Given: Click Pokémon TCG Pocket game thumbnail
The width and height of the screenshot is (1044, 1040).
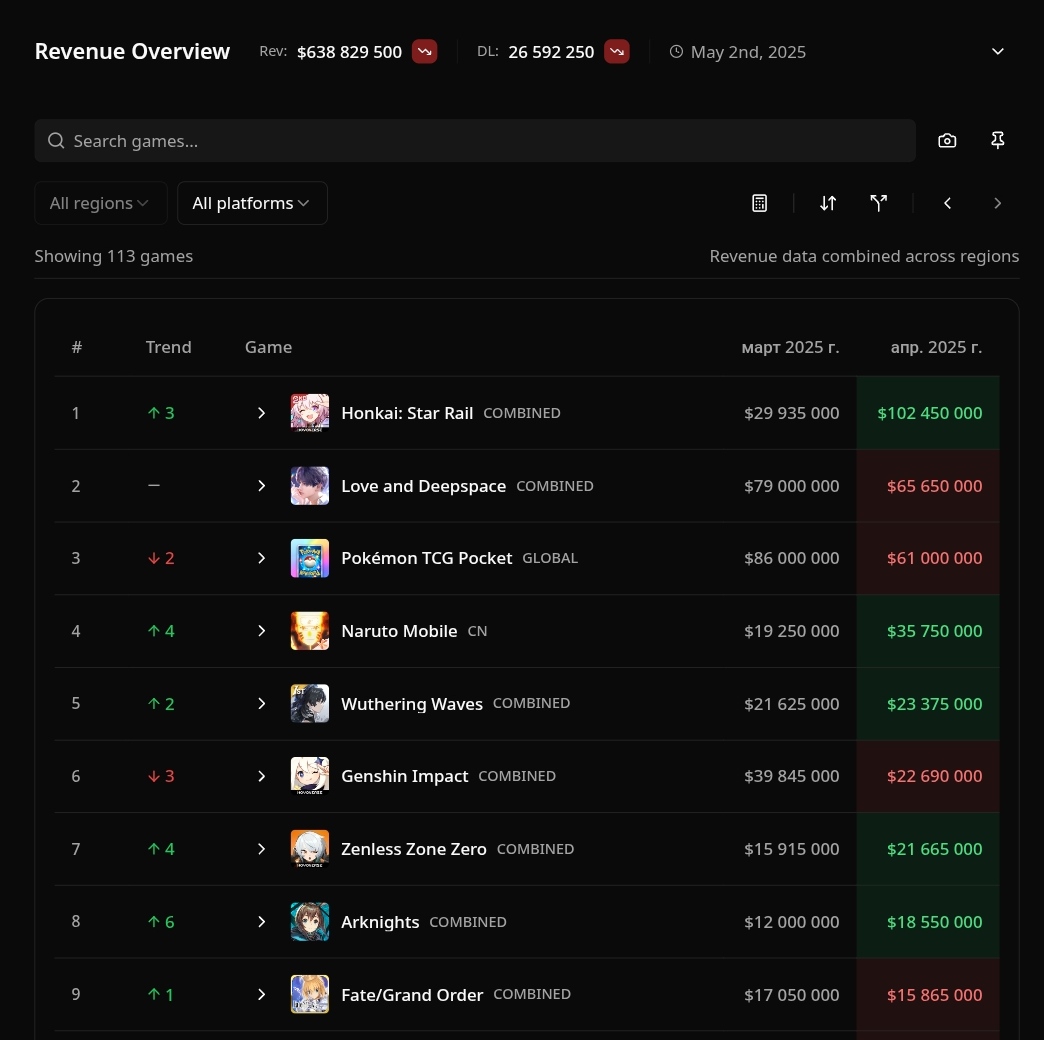Looking at the screenshot, I should (x=310, y=558).
